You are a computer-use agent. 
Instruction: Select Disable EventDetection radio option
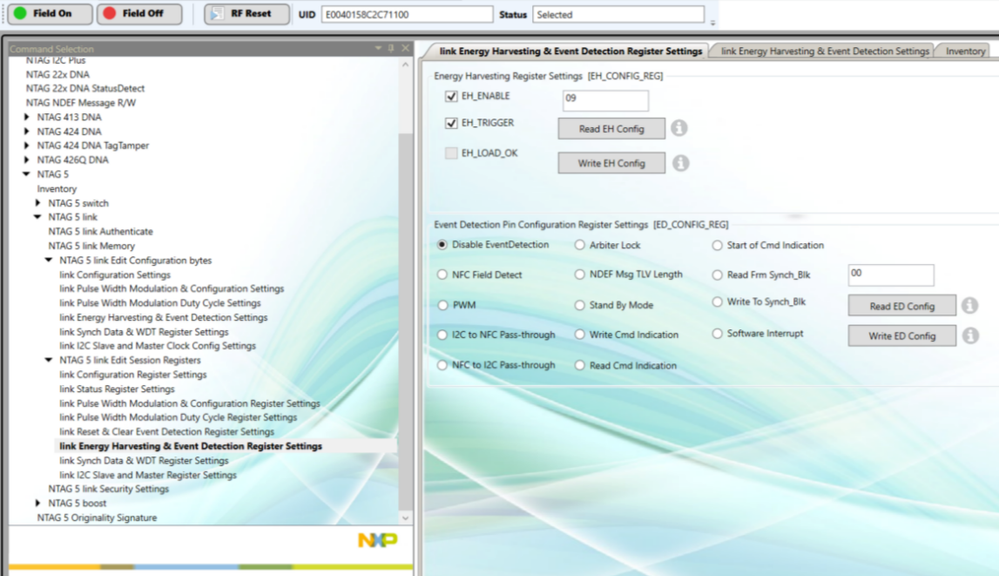coord(442,245)
